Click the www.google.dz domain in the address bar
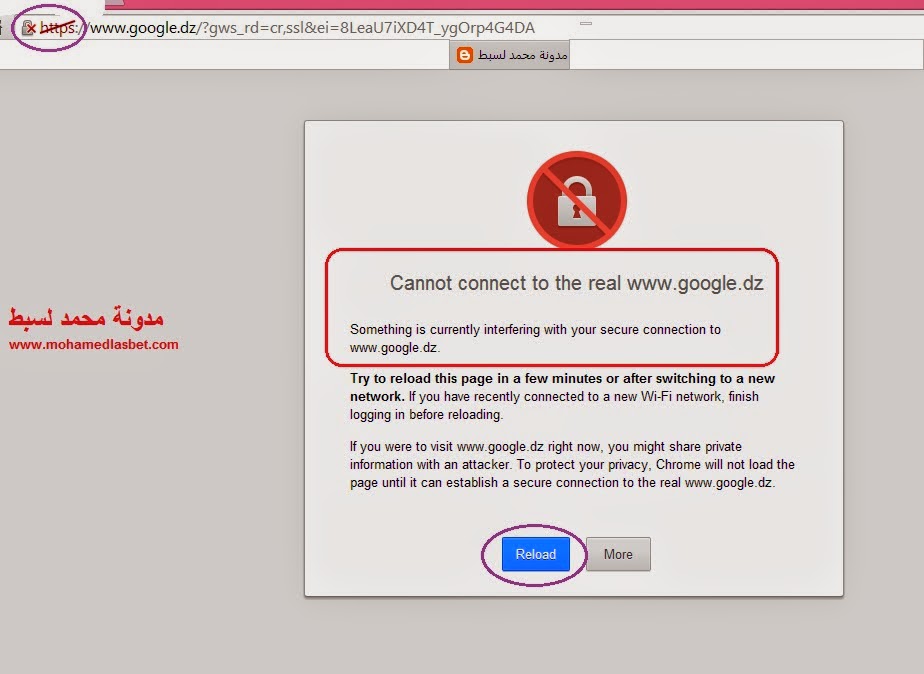 143,28
